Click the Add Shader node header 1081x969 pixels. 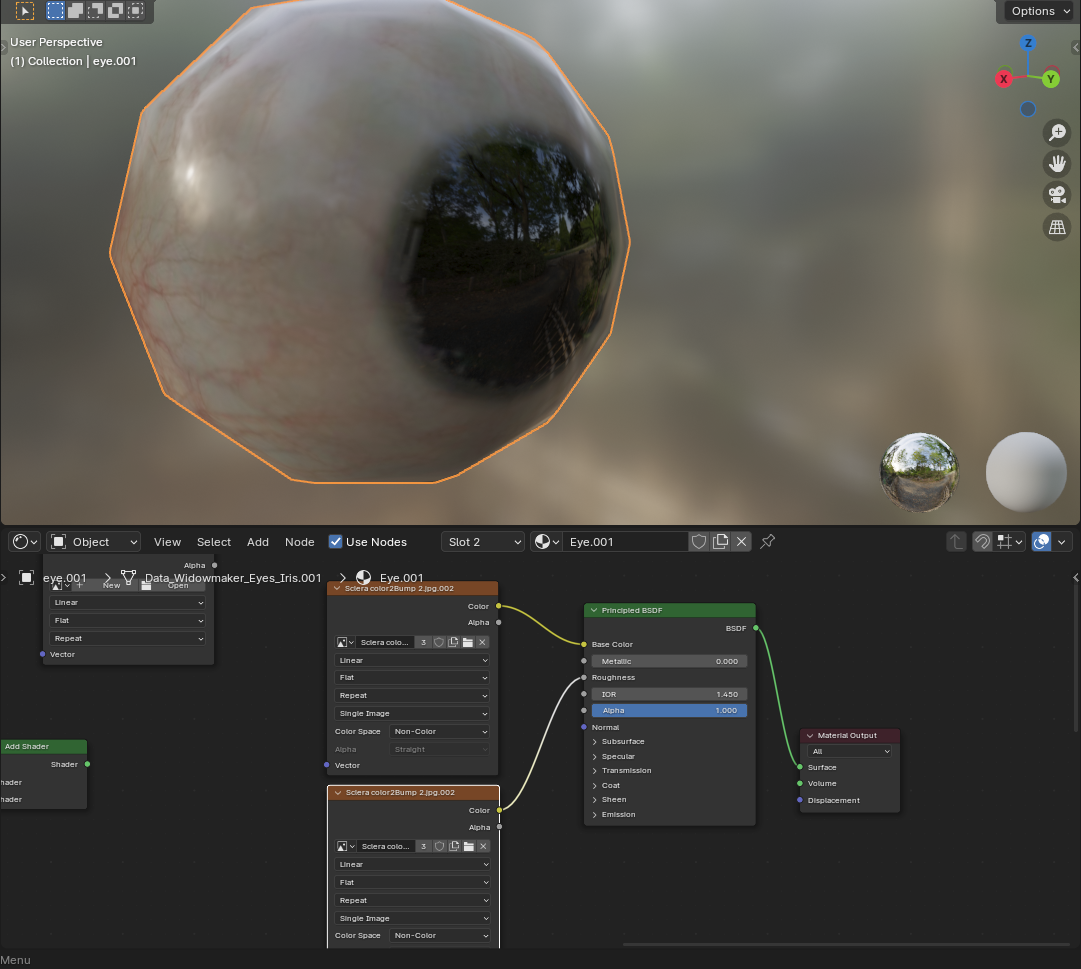(43, 746)
